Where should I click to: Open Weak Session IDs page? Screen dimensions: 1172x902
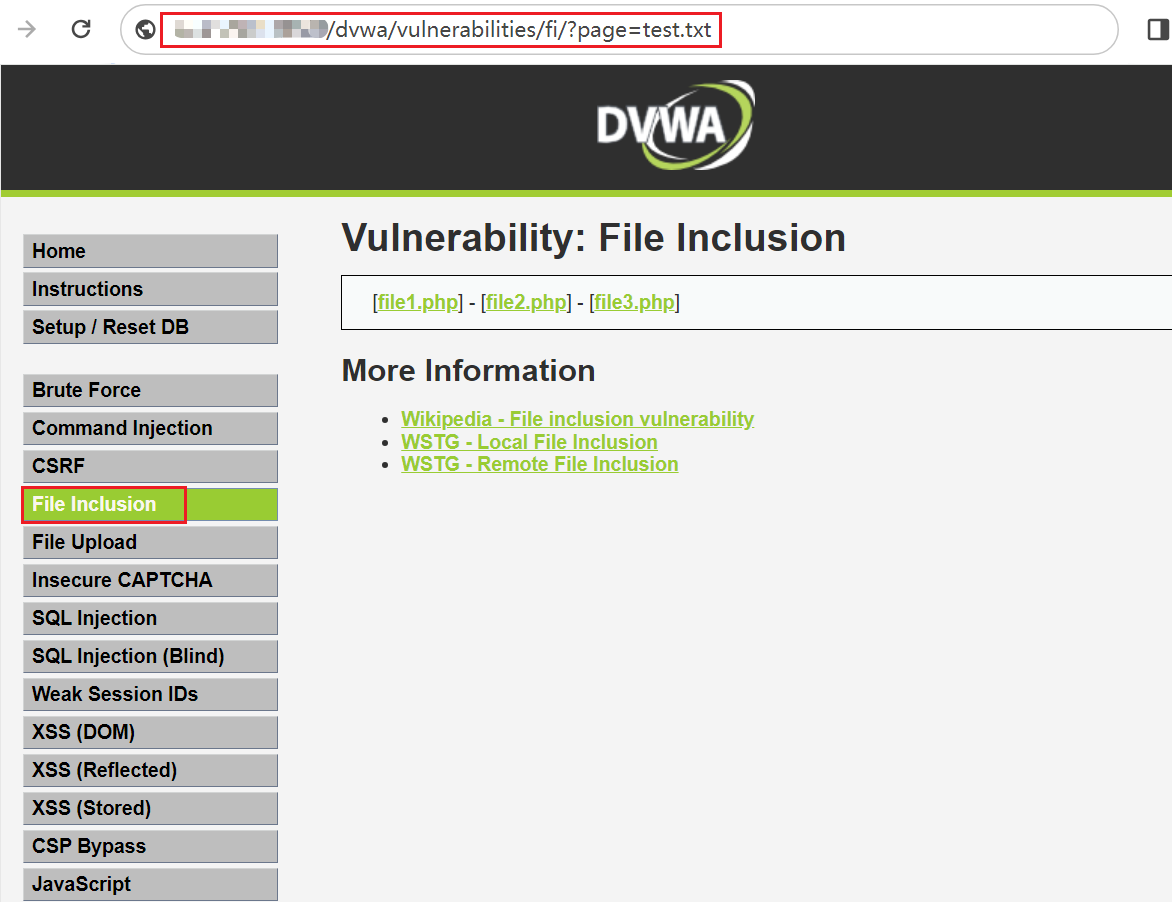[150, 694]
